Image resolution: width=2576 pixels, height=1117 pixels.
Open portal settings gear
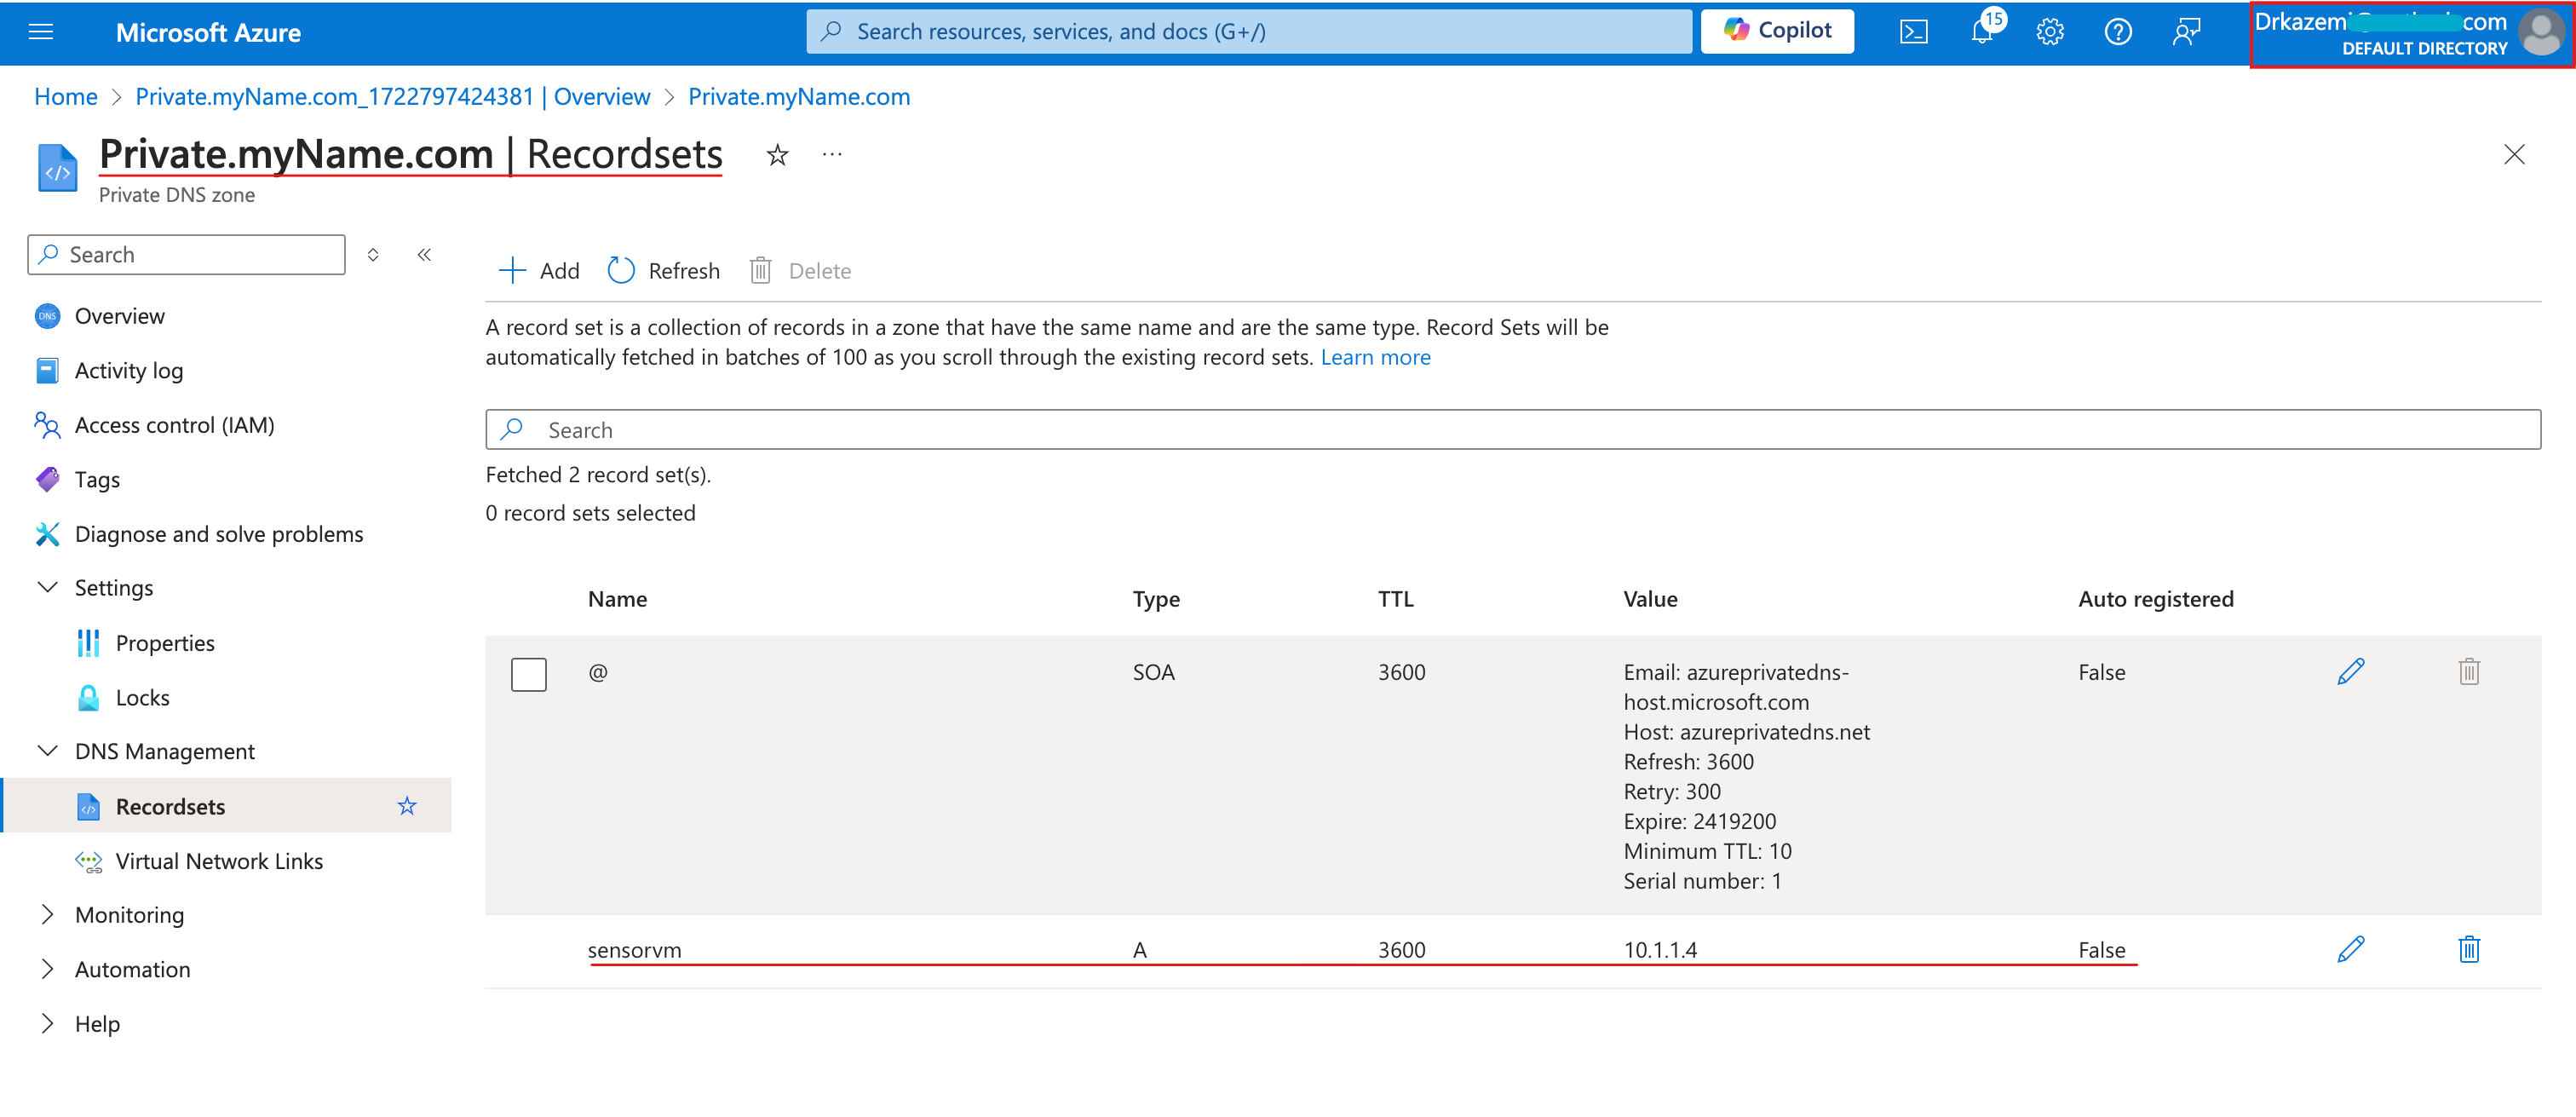coord(2050,32)
